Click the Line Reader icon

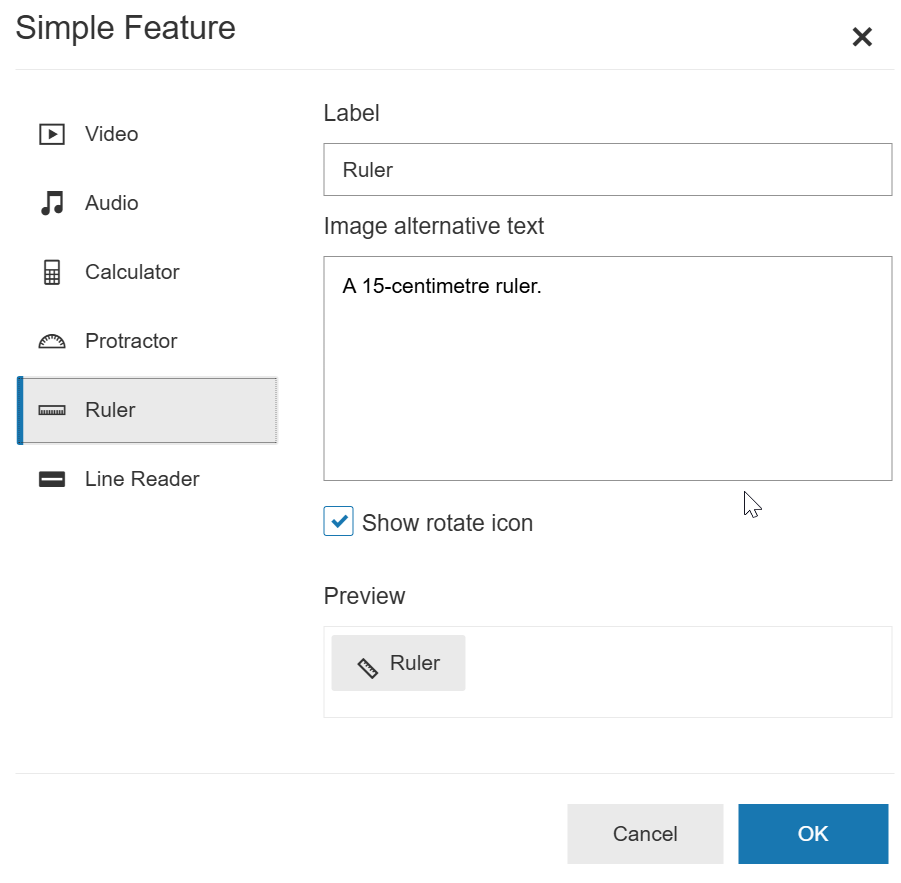pyautogui.click(x=52, y=479)
